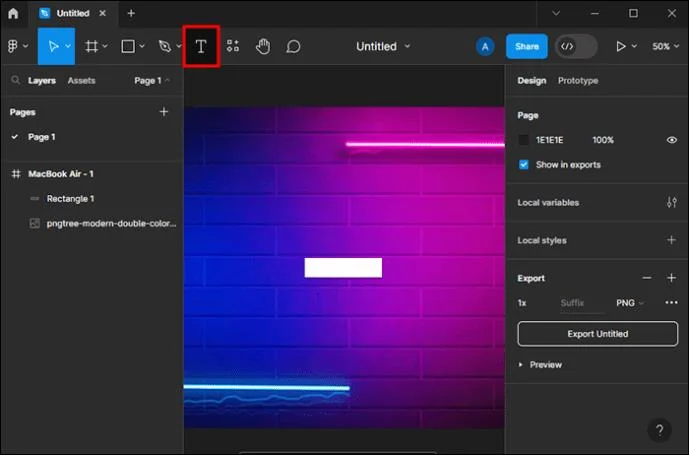The width and height of the screenshot is (689, 455).
Task: Select the Pen tool
Action: (165, 46)
